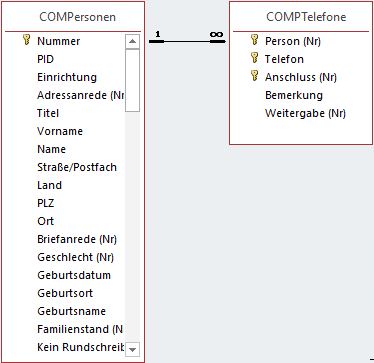Click the key icon beside Nummer
This screenshot has width=374, height=363.
[26, 39]
